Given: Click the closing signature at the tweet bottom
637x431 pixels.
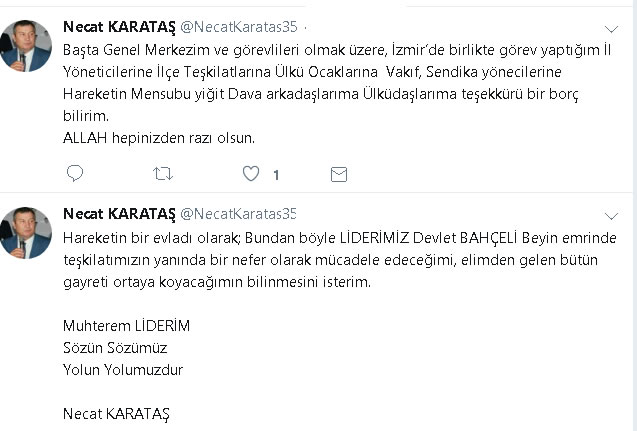Looking at the screenshot, I should [119, 413].
